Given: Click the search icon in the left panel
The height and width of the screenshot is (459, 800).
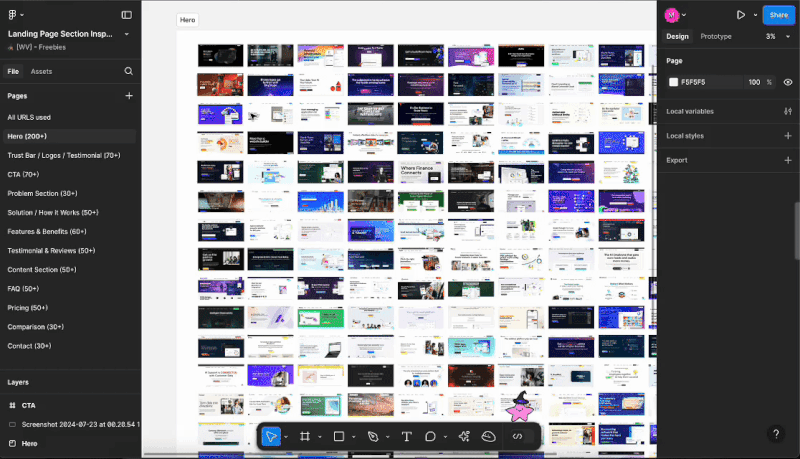Looking at the screenshot, I should (x=129, y=71).
